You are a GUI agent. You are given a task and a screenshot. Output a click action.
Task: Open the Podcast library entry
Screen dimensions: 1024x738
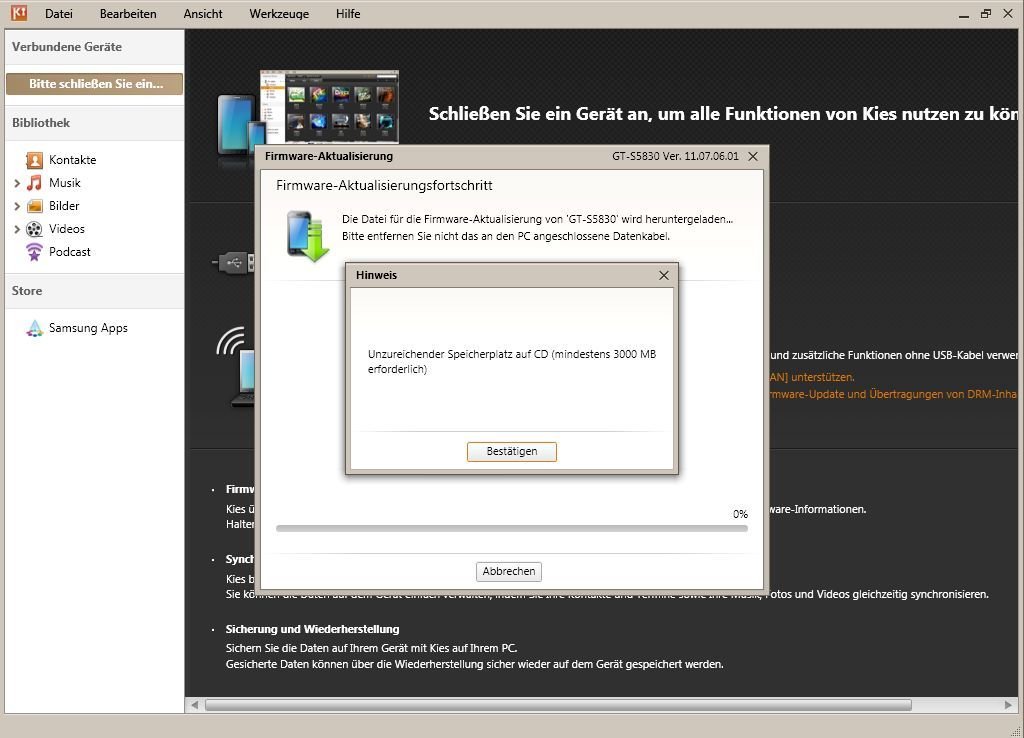coord(70,251)
